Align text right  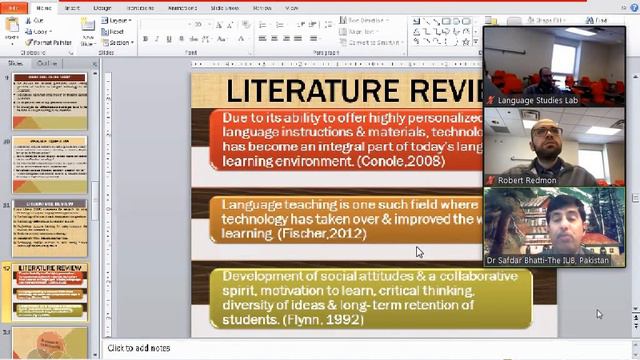[287, 39]
